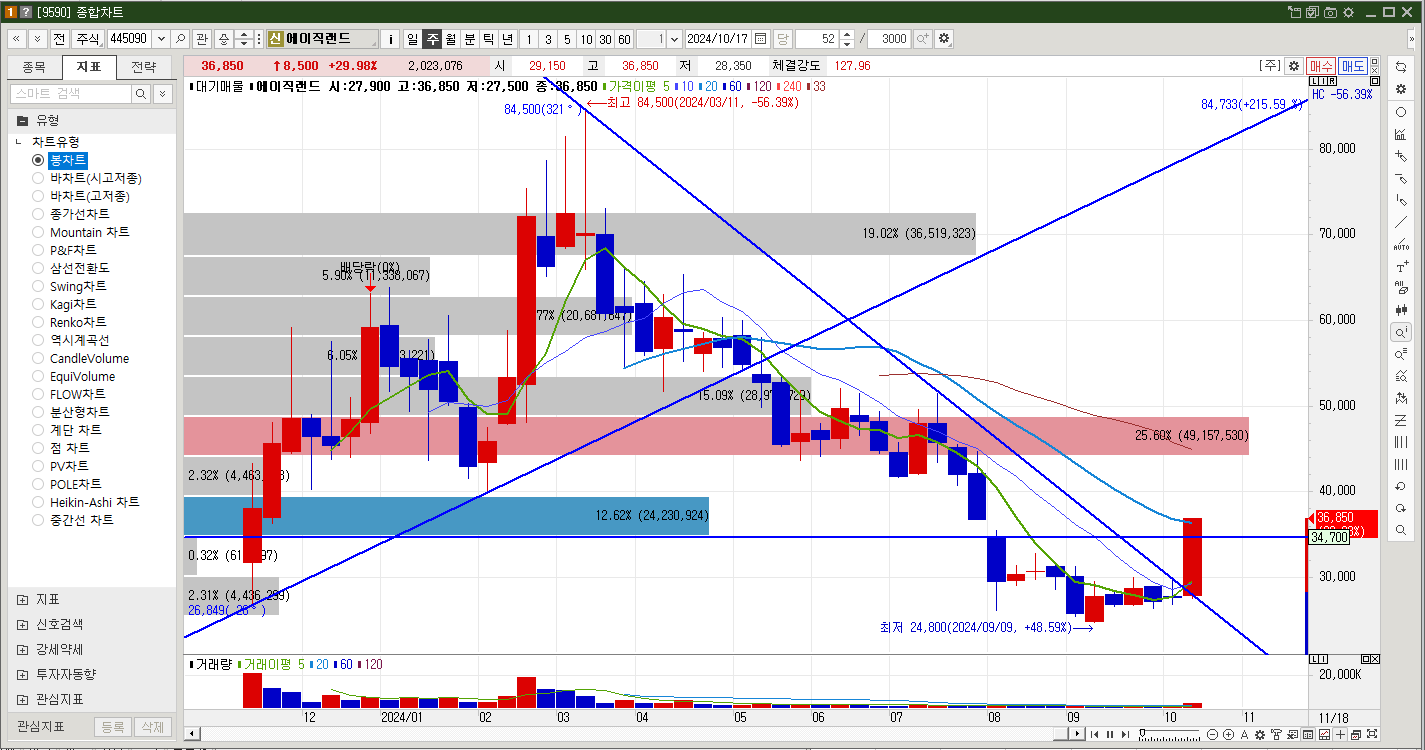Click the stock search magnifier next to code 445090

tap(180, 39)
